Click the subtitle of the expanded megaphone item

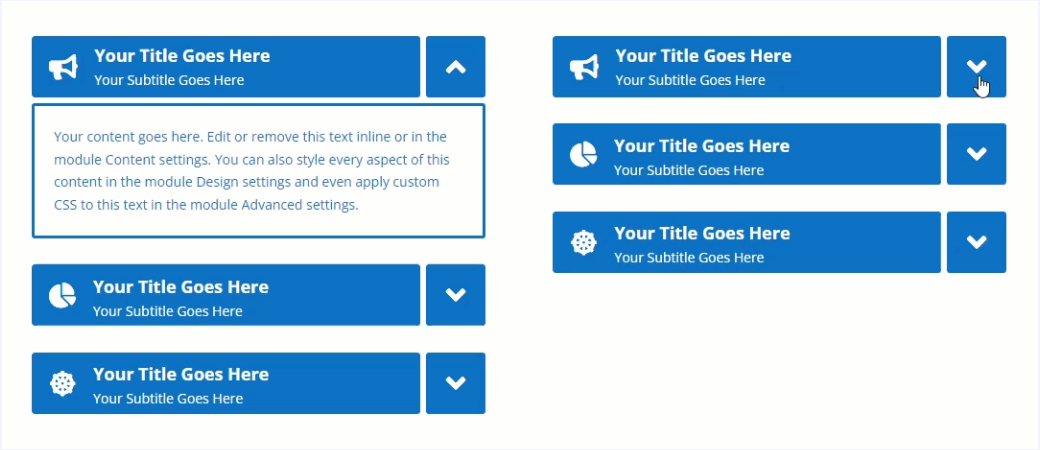(169, 80)
